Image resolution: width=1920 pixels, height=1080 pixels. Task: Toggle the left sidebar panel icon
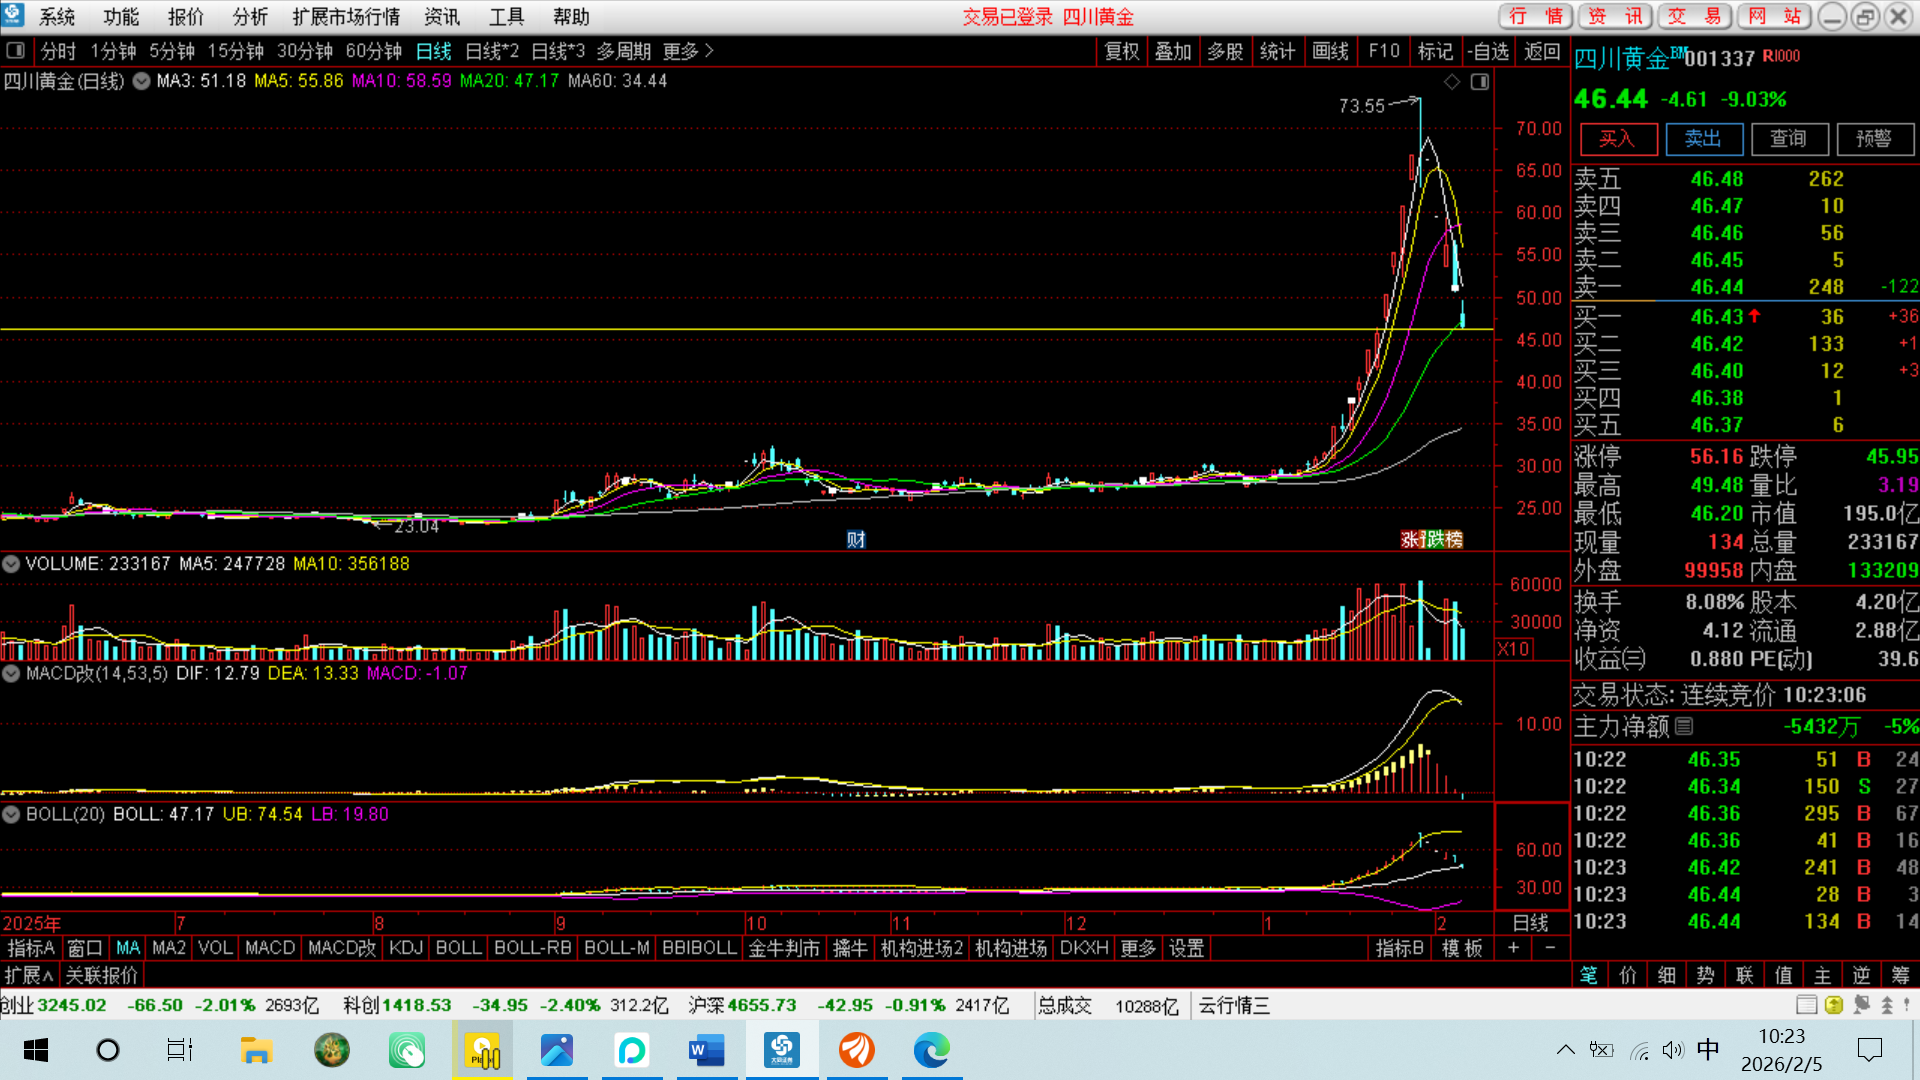[15, 51]
